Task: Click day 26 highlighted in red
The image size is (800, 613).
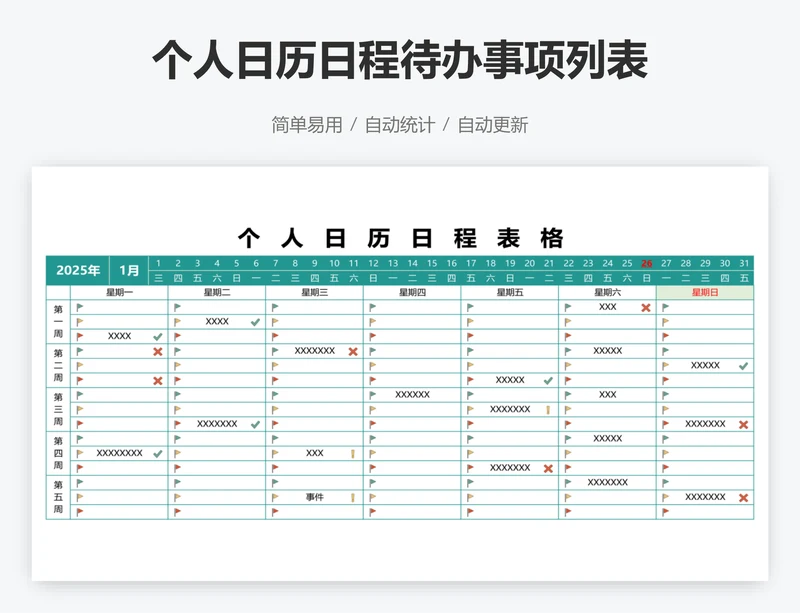Action: 646,263
